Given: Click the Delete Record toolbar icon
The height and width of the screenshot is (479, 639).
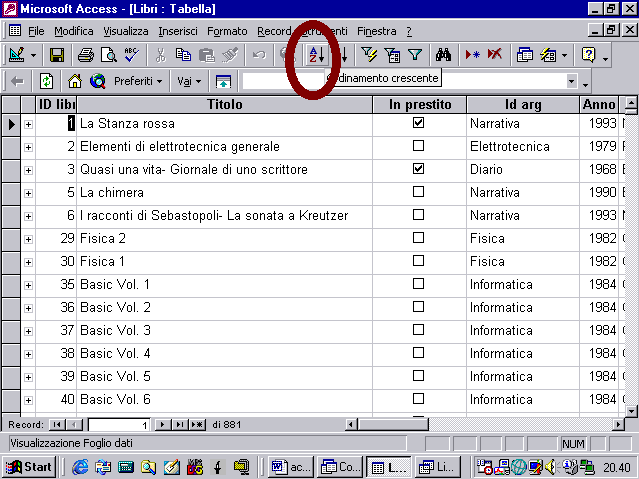Looking at the screenshot, I should 495,55.
